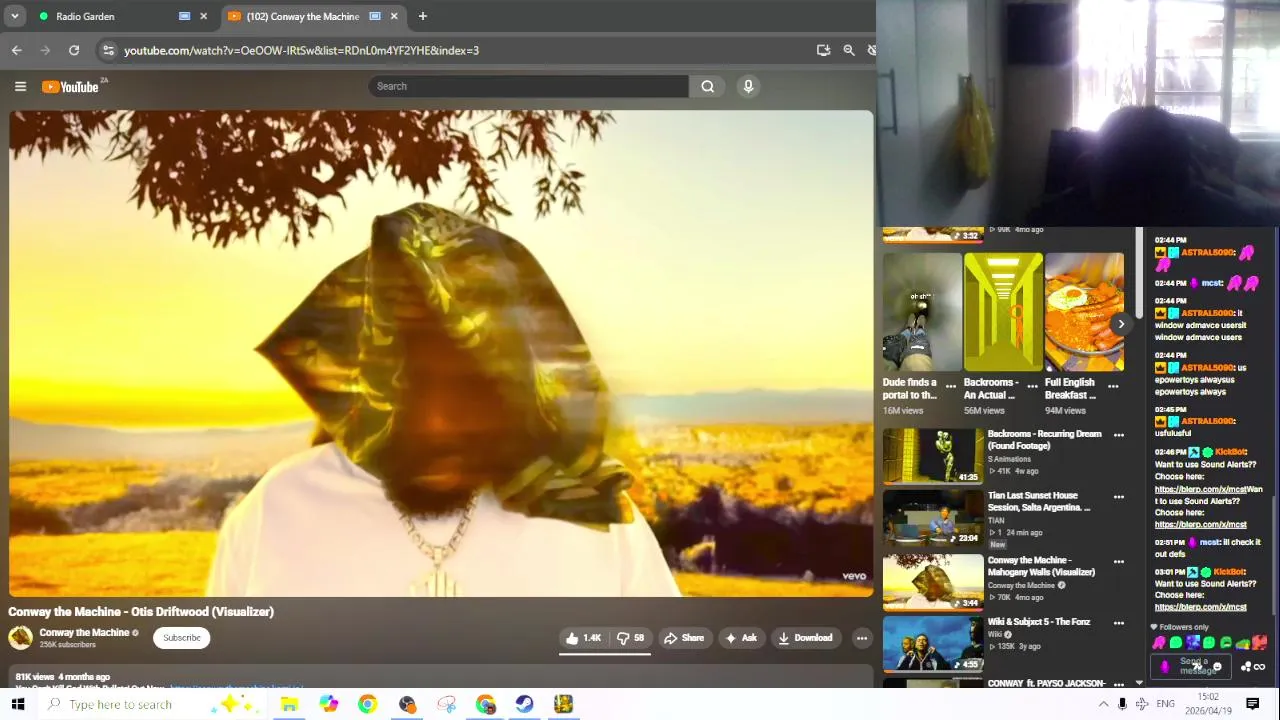
Task: Open 'Full English Breakfast' short
Action: tap(1084, 311)
